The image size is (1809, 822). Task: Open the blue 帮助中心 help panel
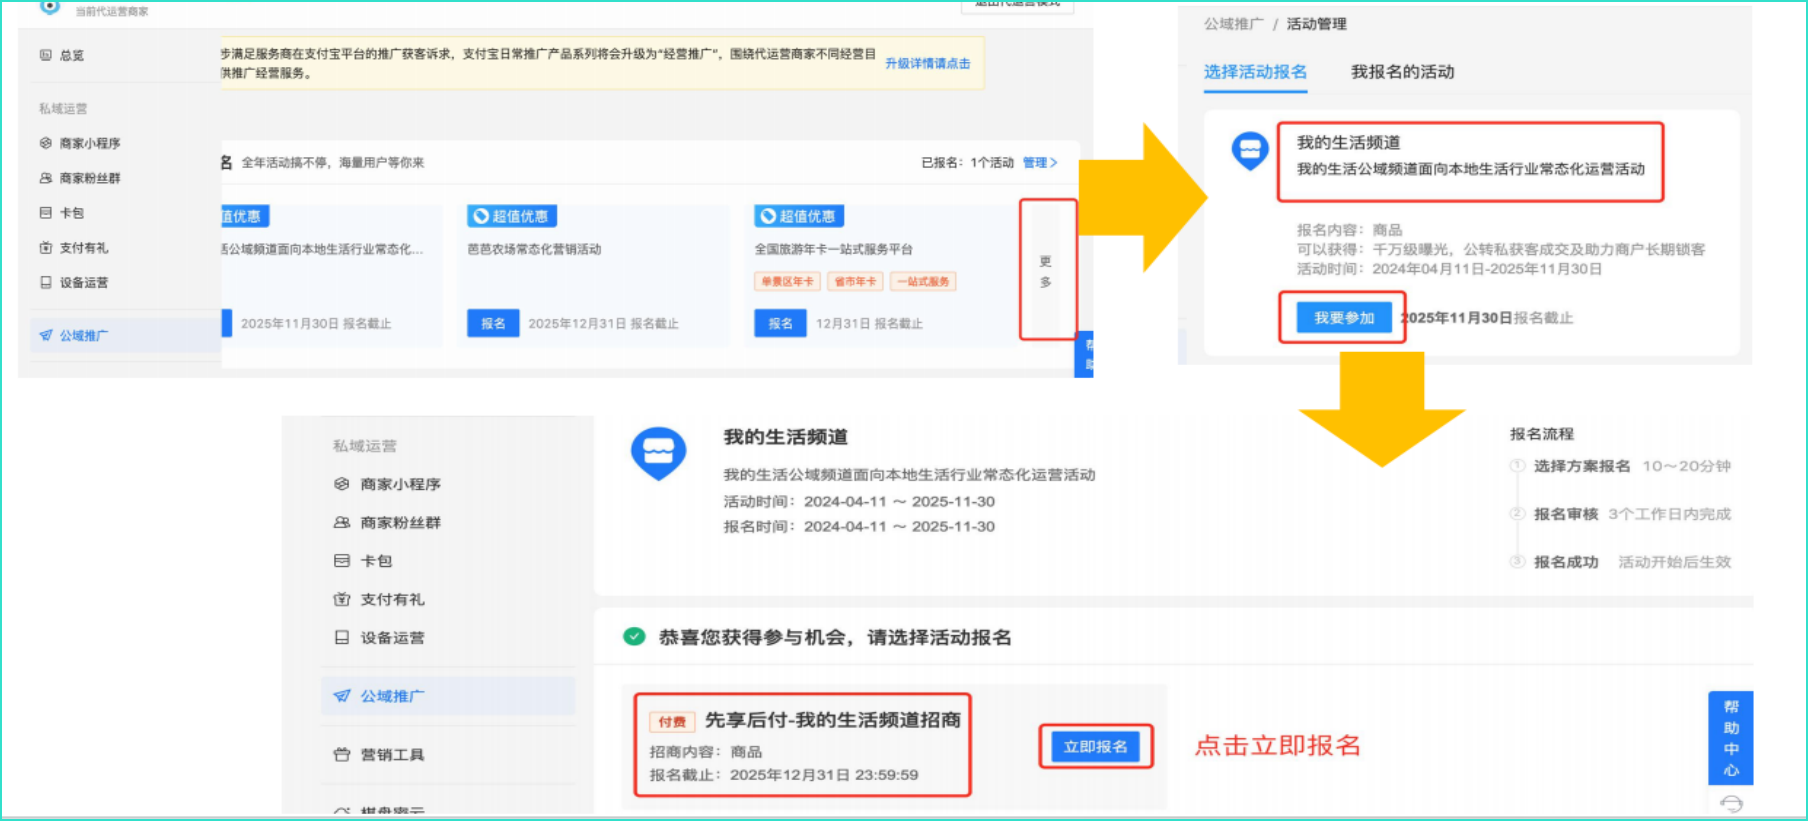coord(1730,738)
